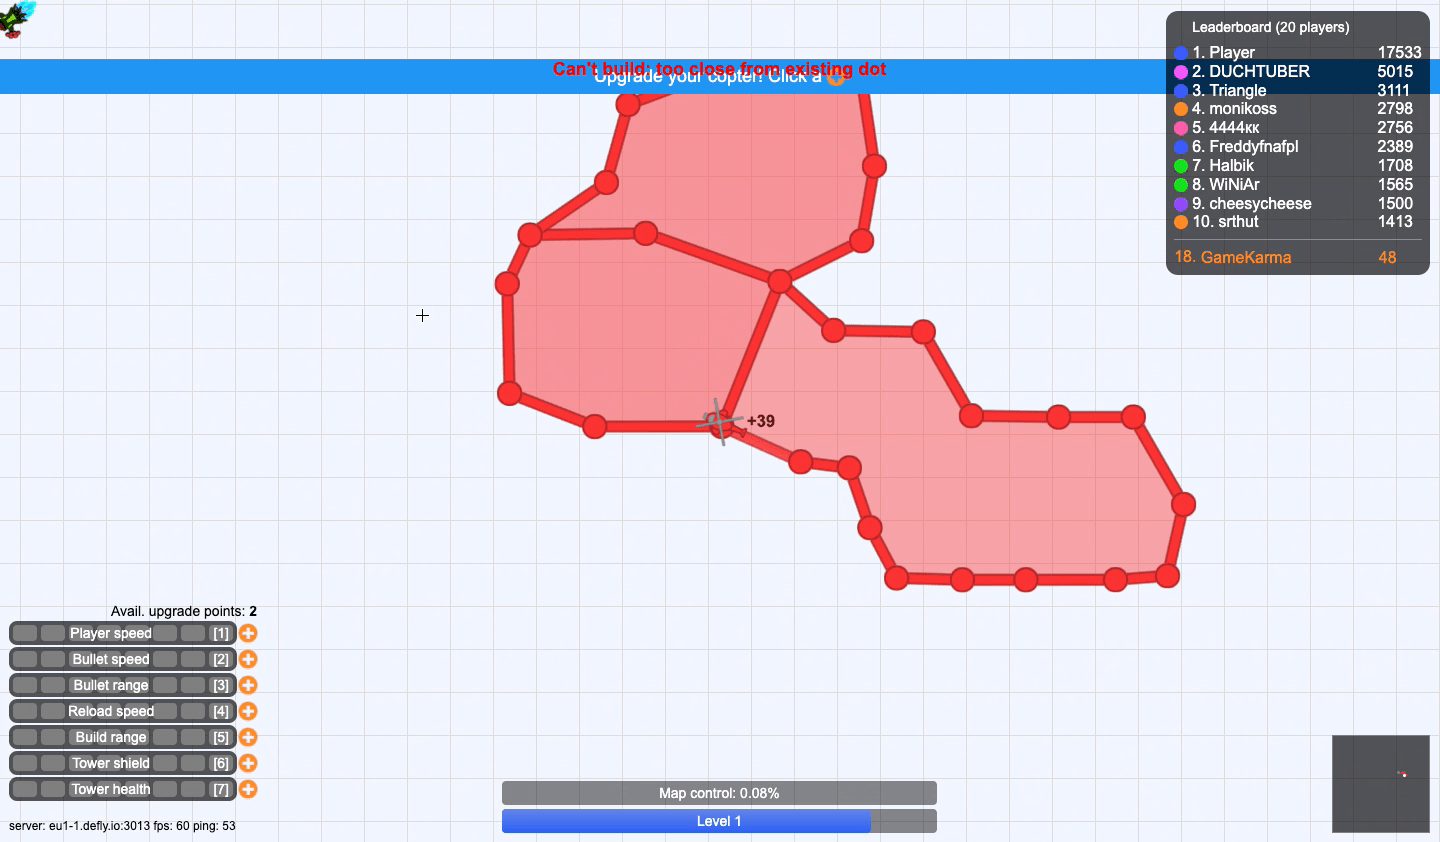The image size is (1440, 842).
Task: Click the Tower shield plus icon
Action: (248, 763)
